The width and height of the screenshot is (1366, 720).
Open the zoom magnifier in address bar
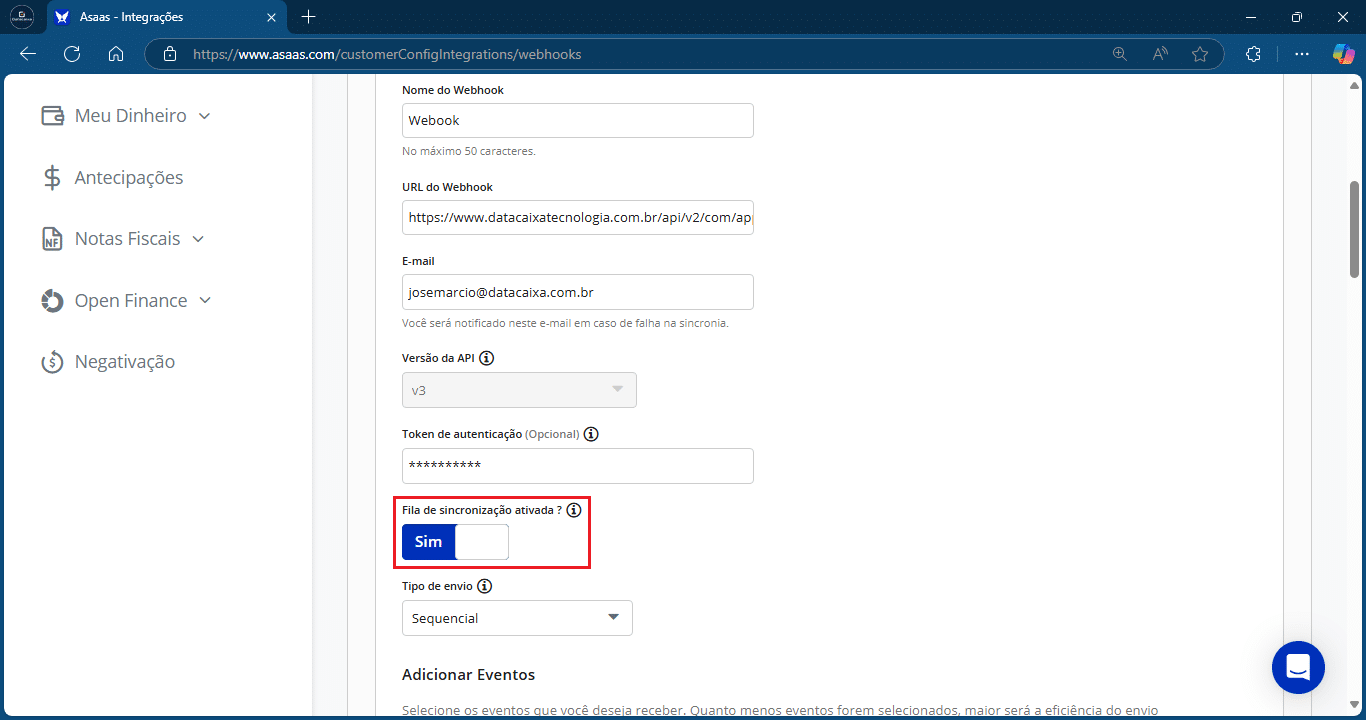tap(1120, 54)
